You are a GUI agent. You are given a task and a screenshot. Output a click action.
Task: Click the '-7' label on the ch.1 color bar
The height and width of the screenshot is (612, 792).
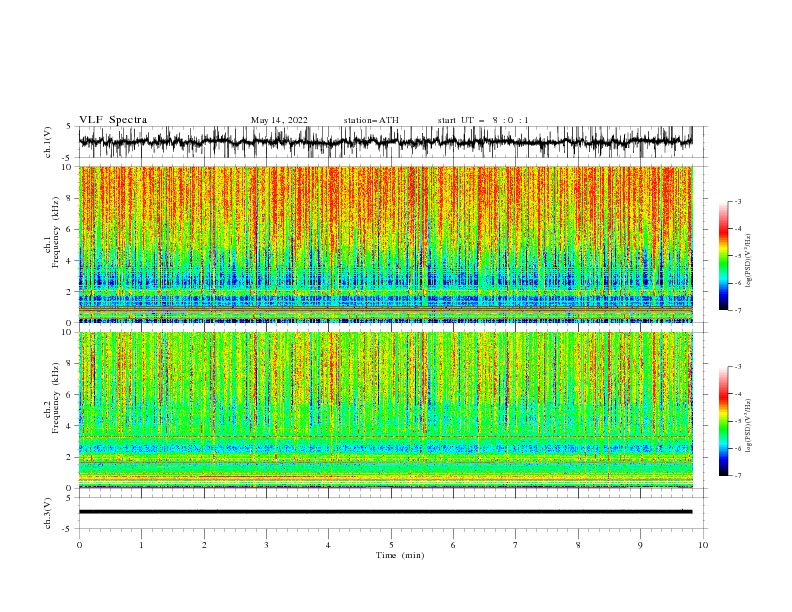click(x=737, y=310)
